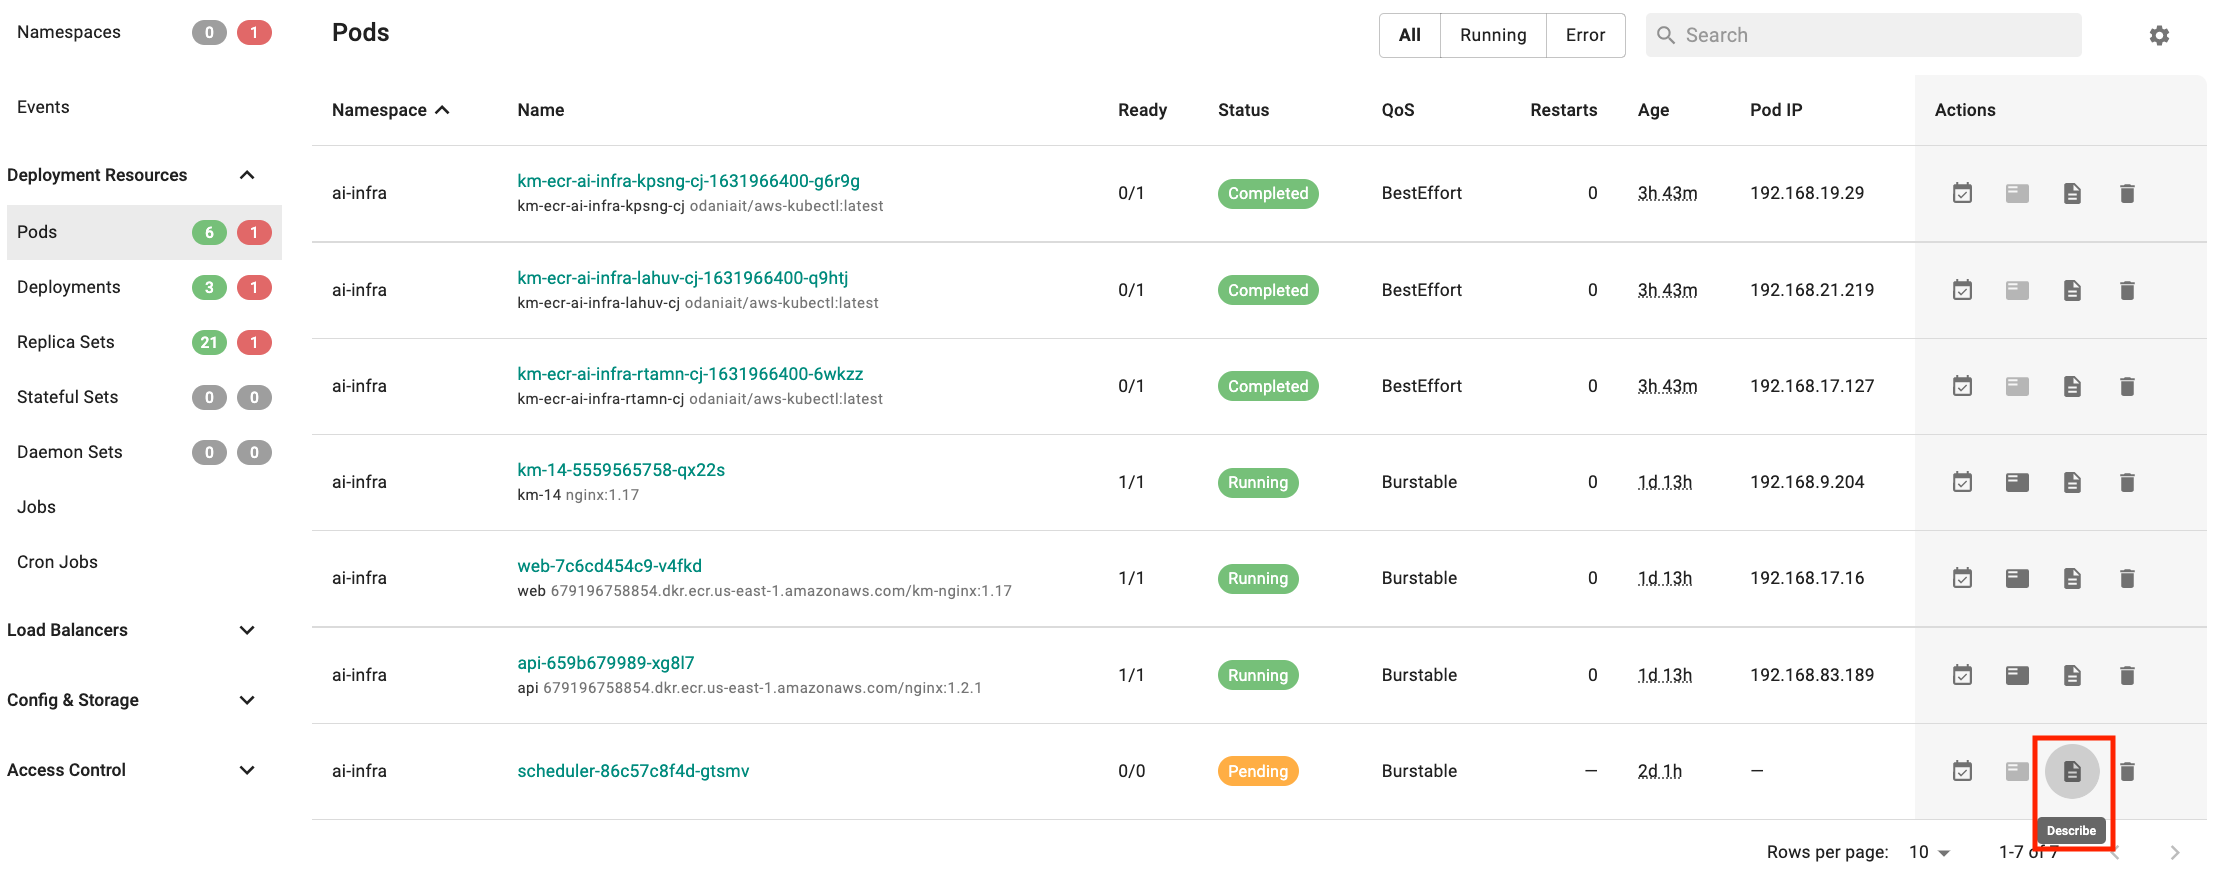The width and height of the screenshot is (2222, 877).
Task: Delete the api-659b679989-xg8l7 pod
Action: coord(2127,675)
